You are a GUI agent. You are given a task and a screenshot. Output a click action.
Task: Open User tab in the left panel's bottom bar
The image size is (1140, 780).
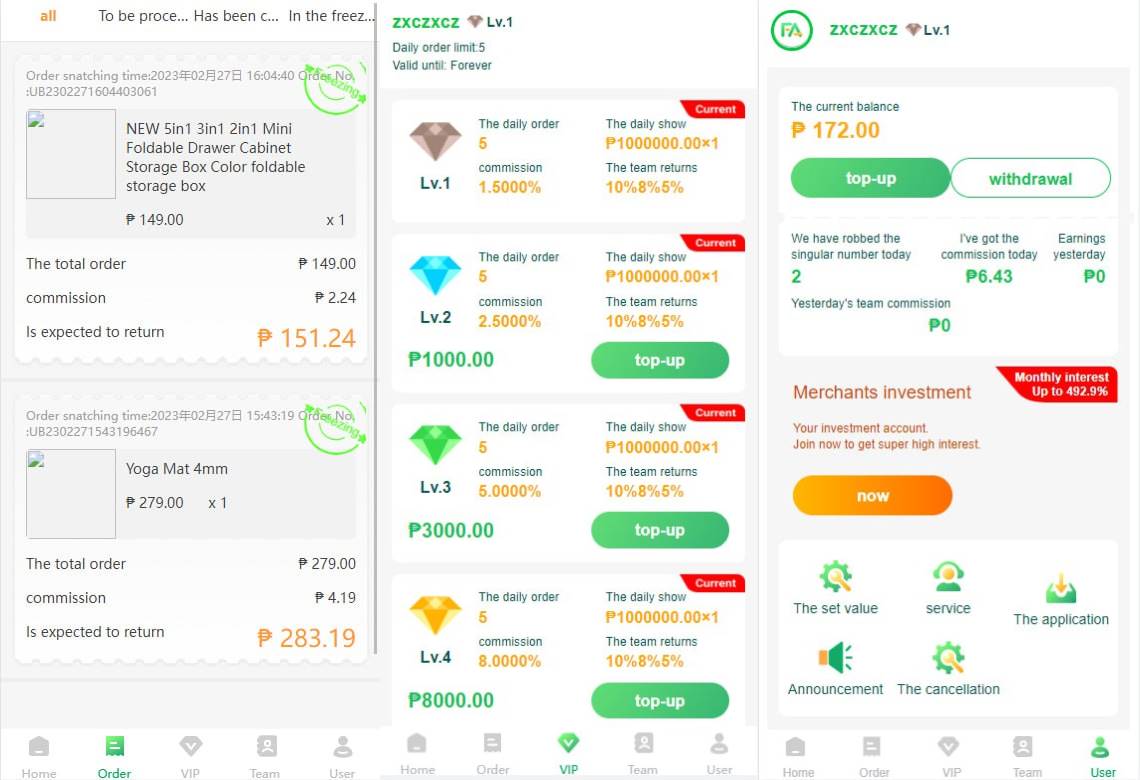[342, 757]
